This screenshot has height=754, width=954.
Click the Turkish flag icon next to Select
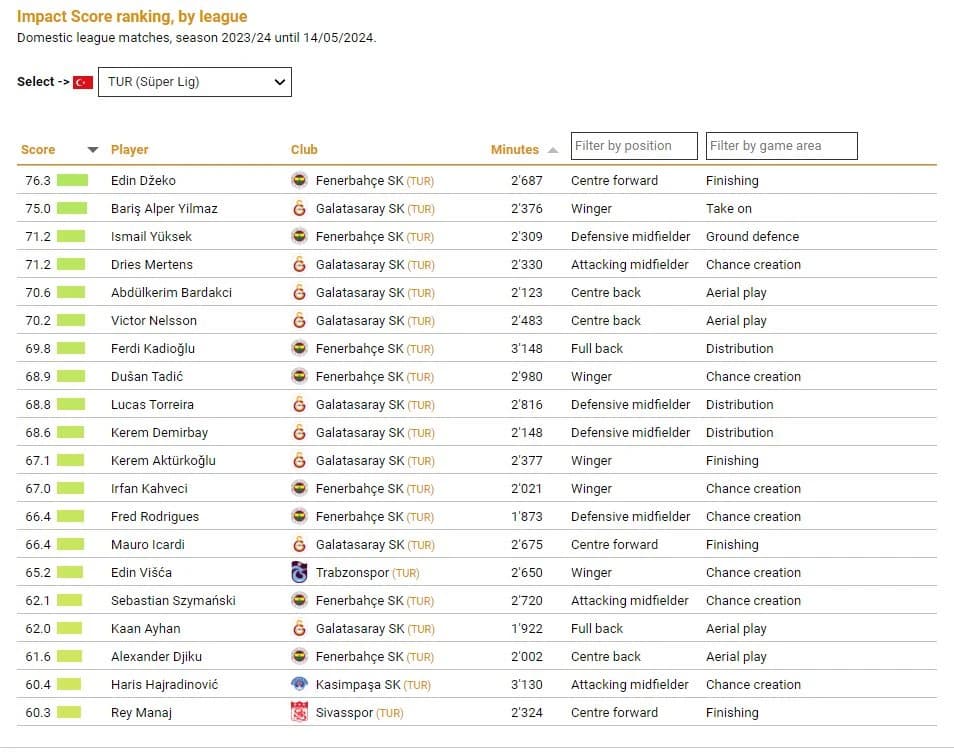point(83,82)
